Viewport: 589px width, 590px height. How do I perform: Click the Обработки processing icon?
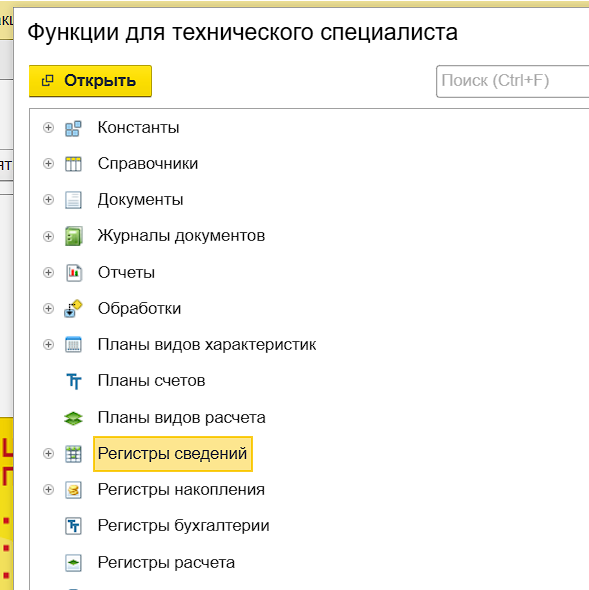click(73, 309)
